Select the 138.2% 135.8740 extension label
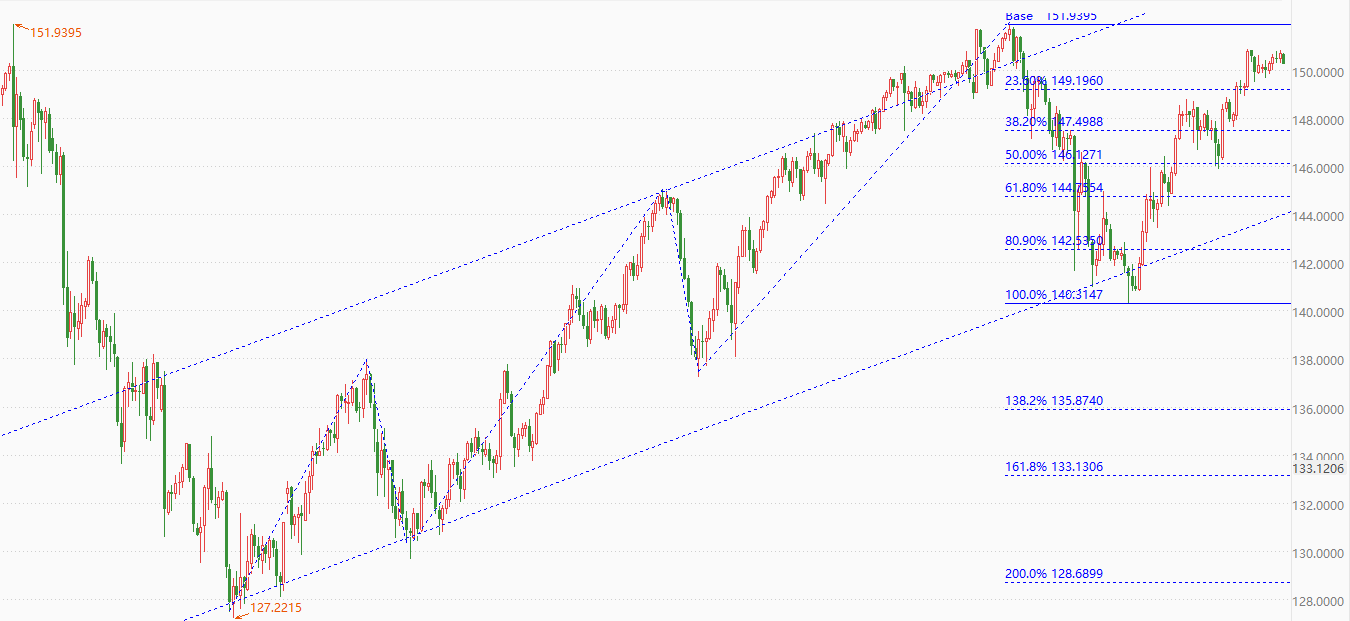The width and height of the screenshot is (1350, 621). pyautogui.click(x=1054, y=401)
